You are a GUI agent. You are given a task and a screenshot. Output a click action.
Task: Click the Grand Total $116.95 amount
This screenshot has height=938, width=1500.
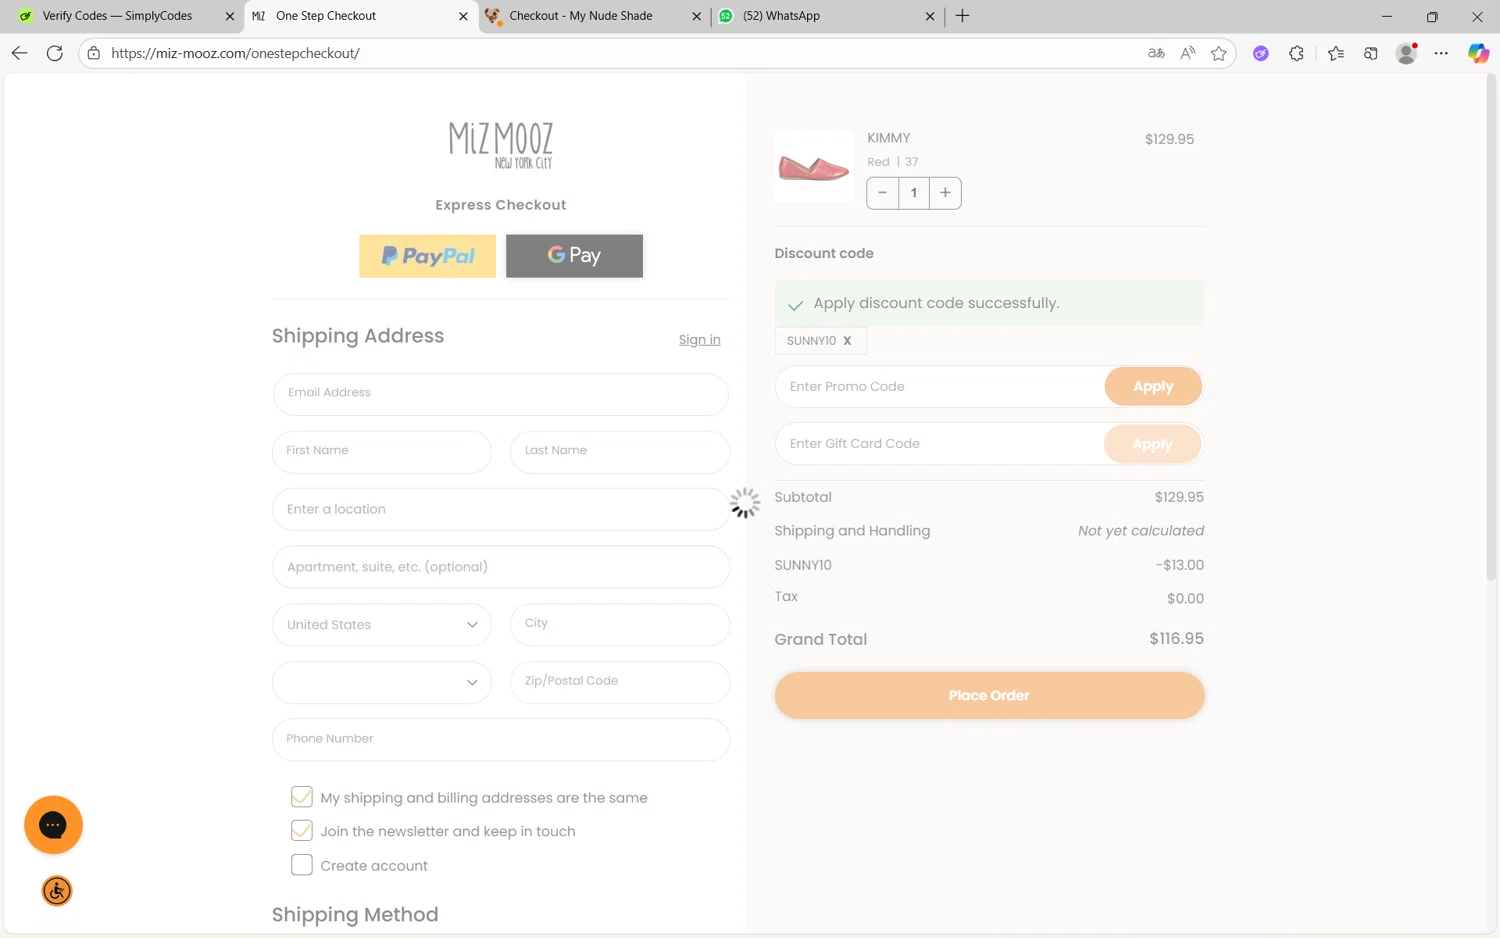point(1176,638)
